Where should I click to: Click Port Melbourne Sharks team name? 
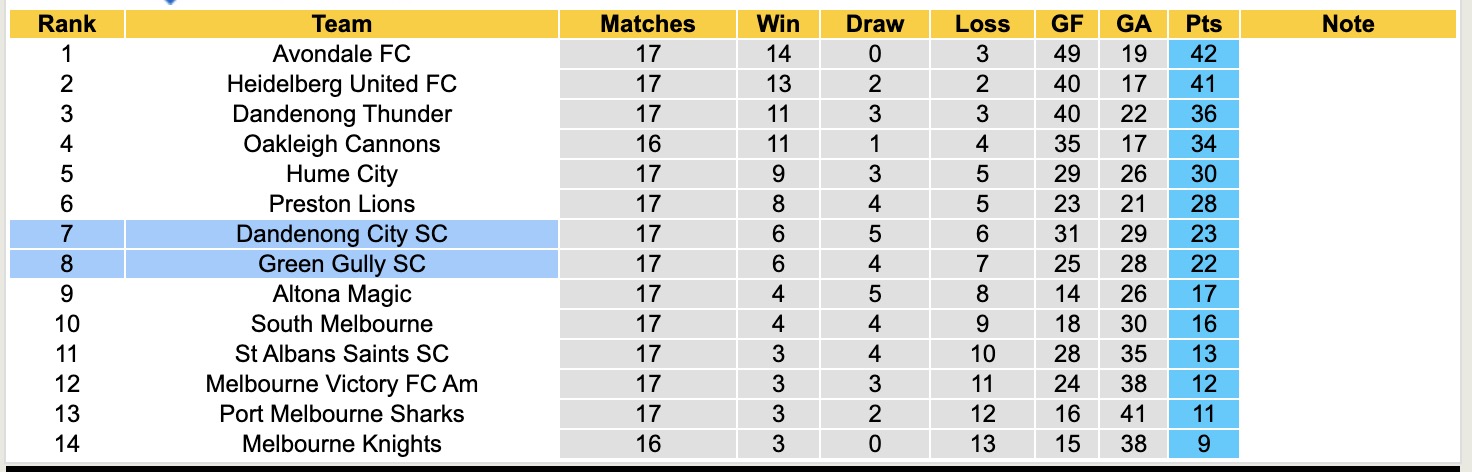pos(341,414)
